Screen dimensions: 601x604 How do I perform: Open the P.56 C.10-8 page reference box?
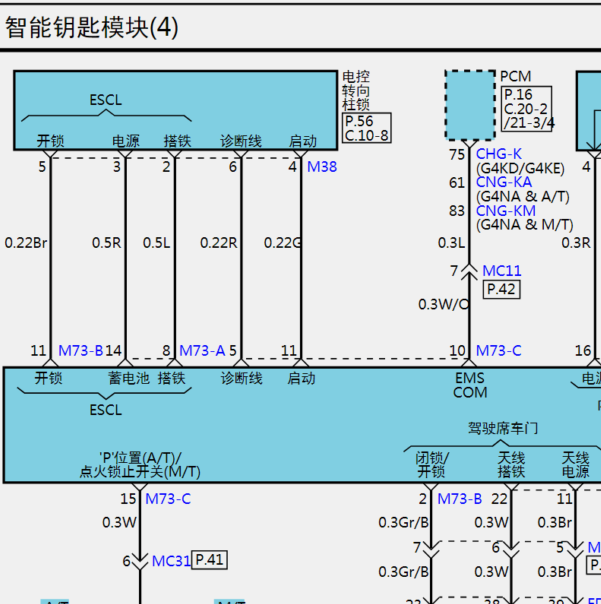[x=367, y=128]
